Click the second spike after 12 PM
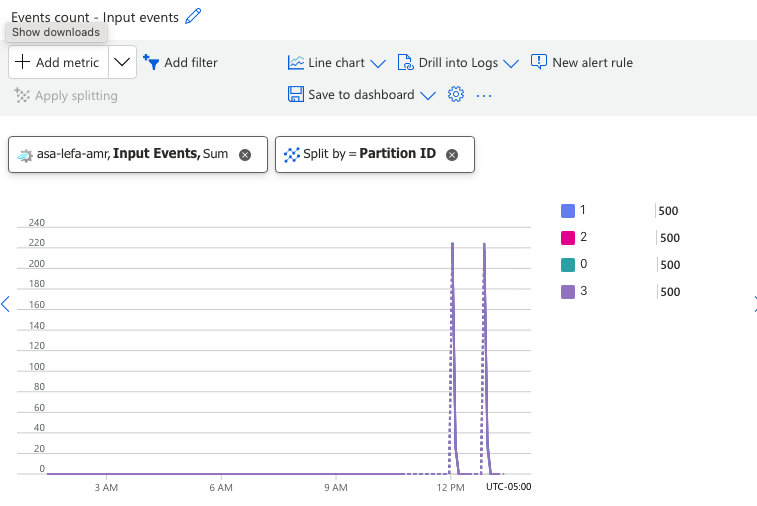 (484, 357)
